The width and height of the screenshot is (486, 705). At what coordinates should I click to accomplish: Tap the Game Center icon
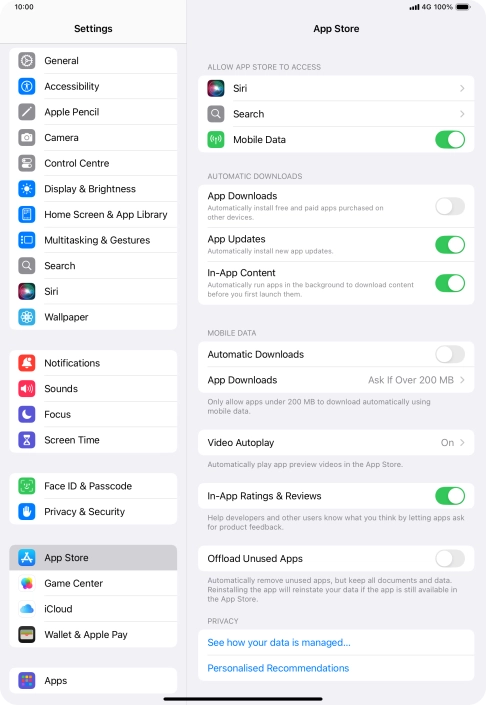(27, 583)
